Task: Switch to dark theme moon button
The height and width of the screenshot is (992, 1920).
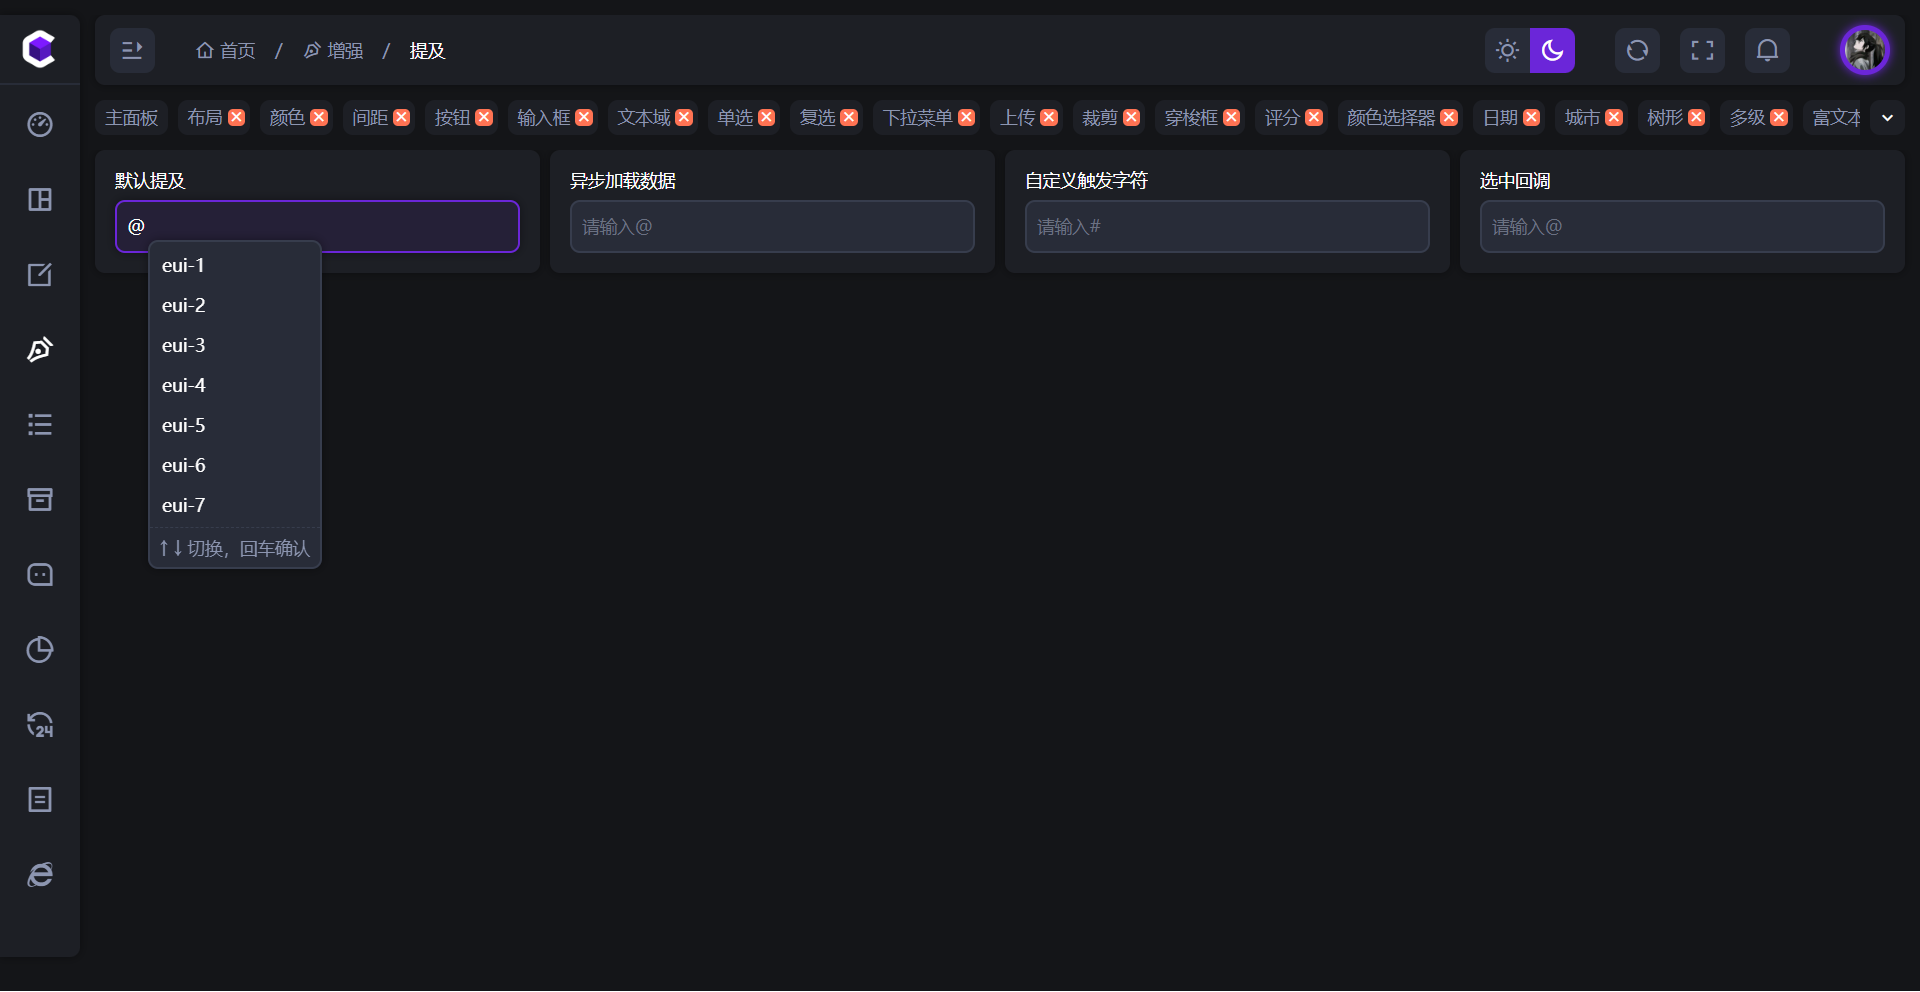Action: (x=1552, y=50)
